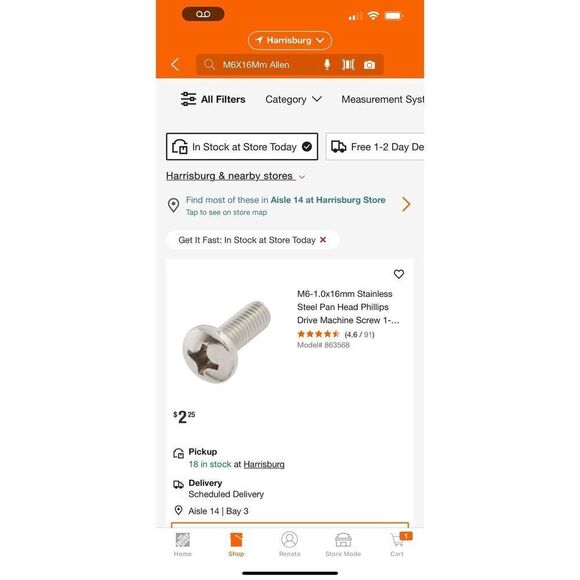Open the Category dropdown

coord(293,99)
